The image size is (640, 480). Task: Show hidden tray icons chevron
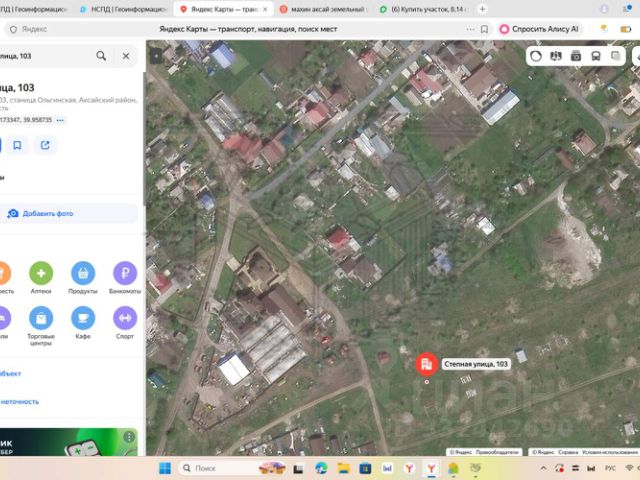(x=543, y=468)
